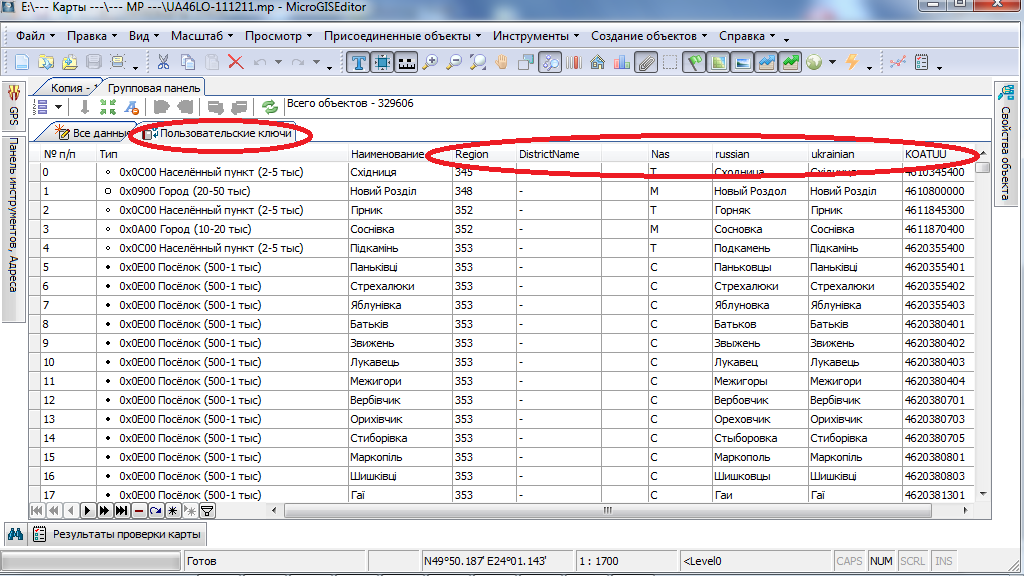1024x576 pixels.
Task: Open Результаты проверки карты panel
Action: coord(120,534)
